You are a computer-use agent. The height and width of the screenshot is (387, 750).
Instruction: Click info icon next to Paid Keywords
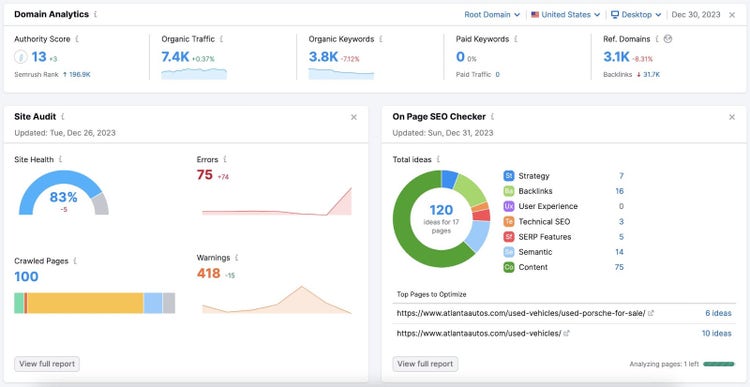[x=516, y=39]
